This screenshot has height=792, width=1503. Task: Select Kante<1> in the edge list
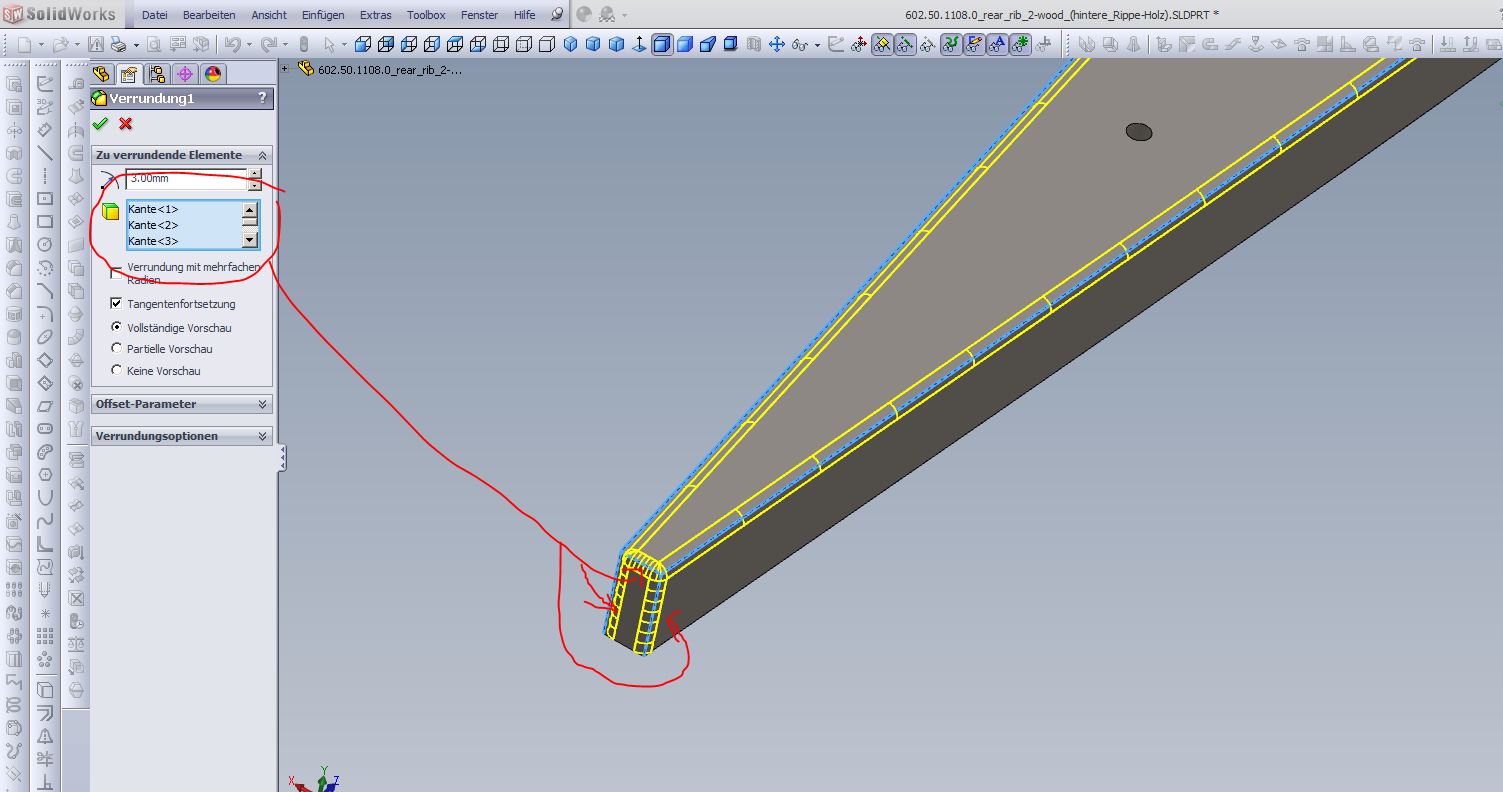(x=153, y=209)
